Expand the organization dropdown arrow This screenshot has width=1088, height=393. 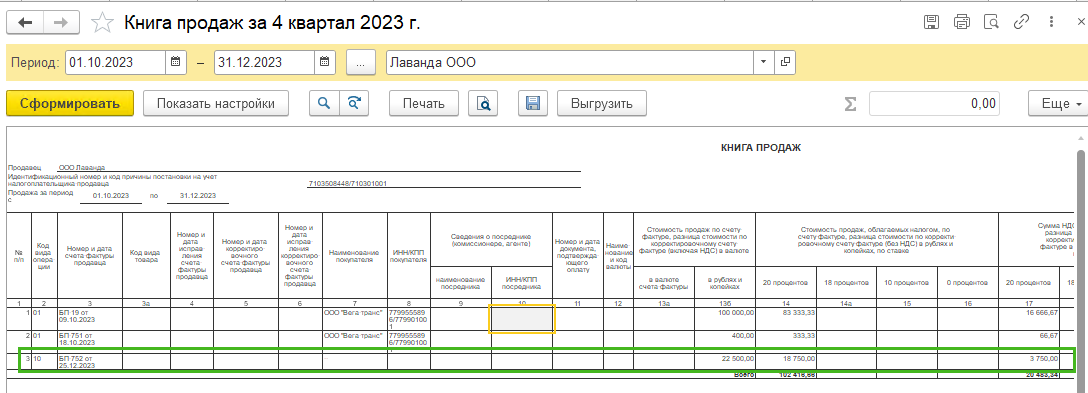(764, 62)
